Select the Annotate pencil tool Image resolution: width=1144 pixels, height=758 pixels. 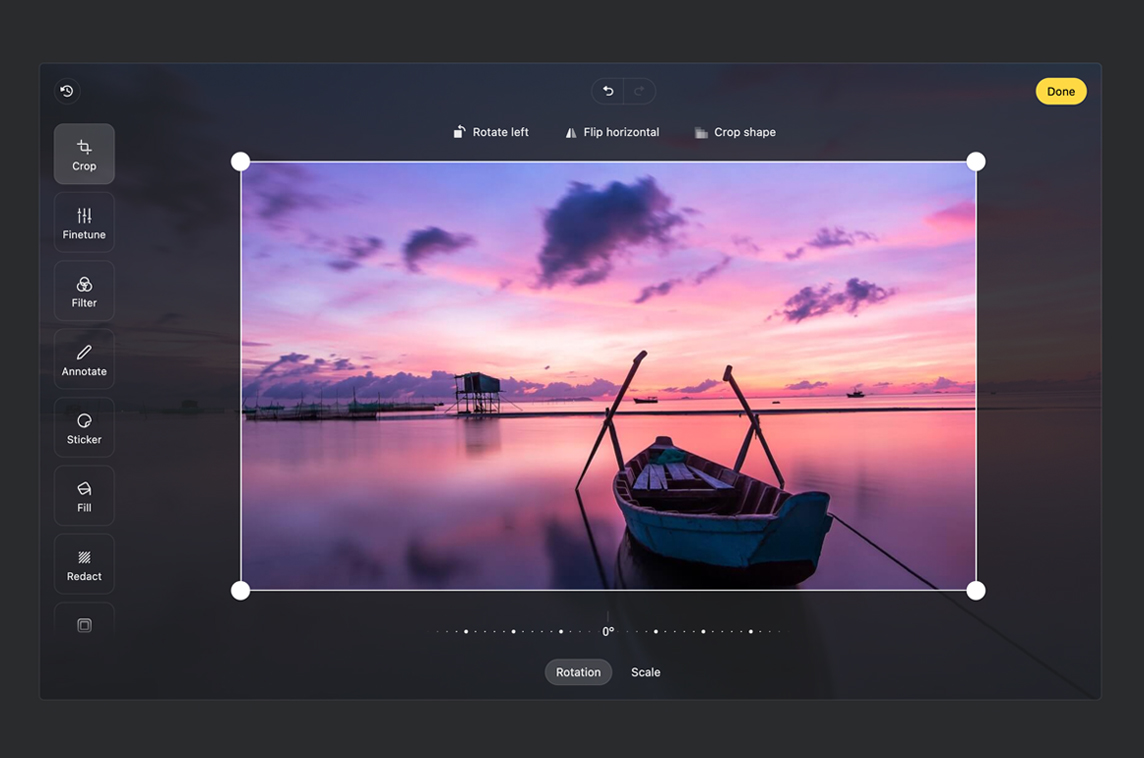(x=84, y=360)
